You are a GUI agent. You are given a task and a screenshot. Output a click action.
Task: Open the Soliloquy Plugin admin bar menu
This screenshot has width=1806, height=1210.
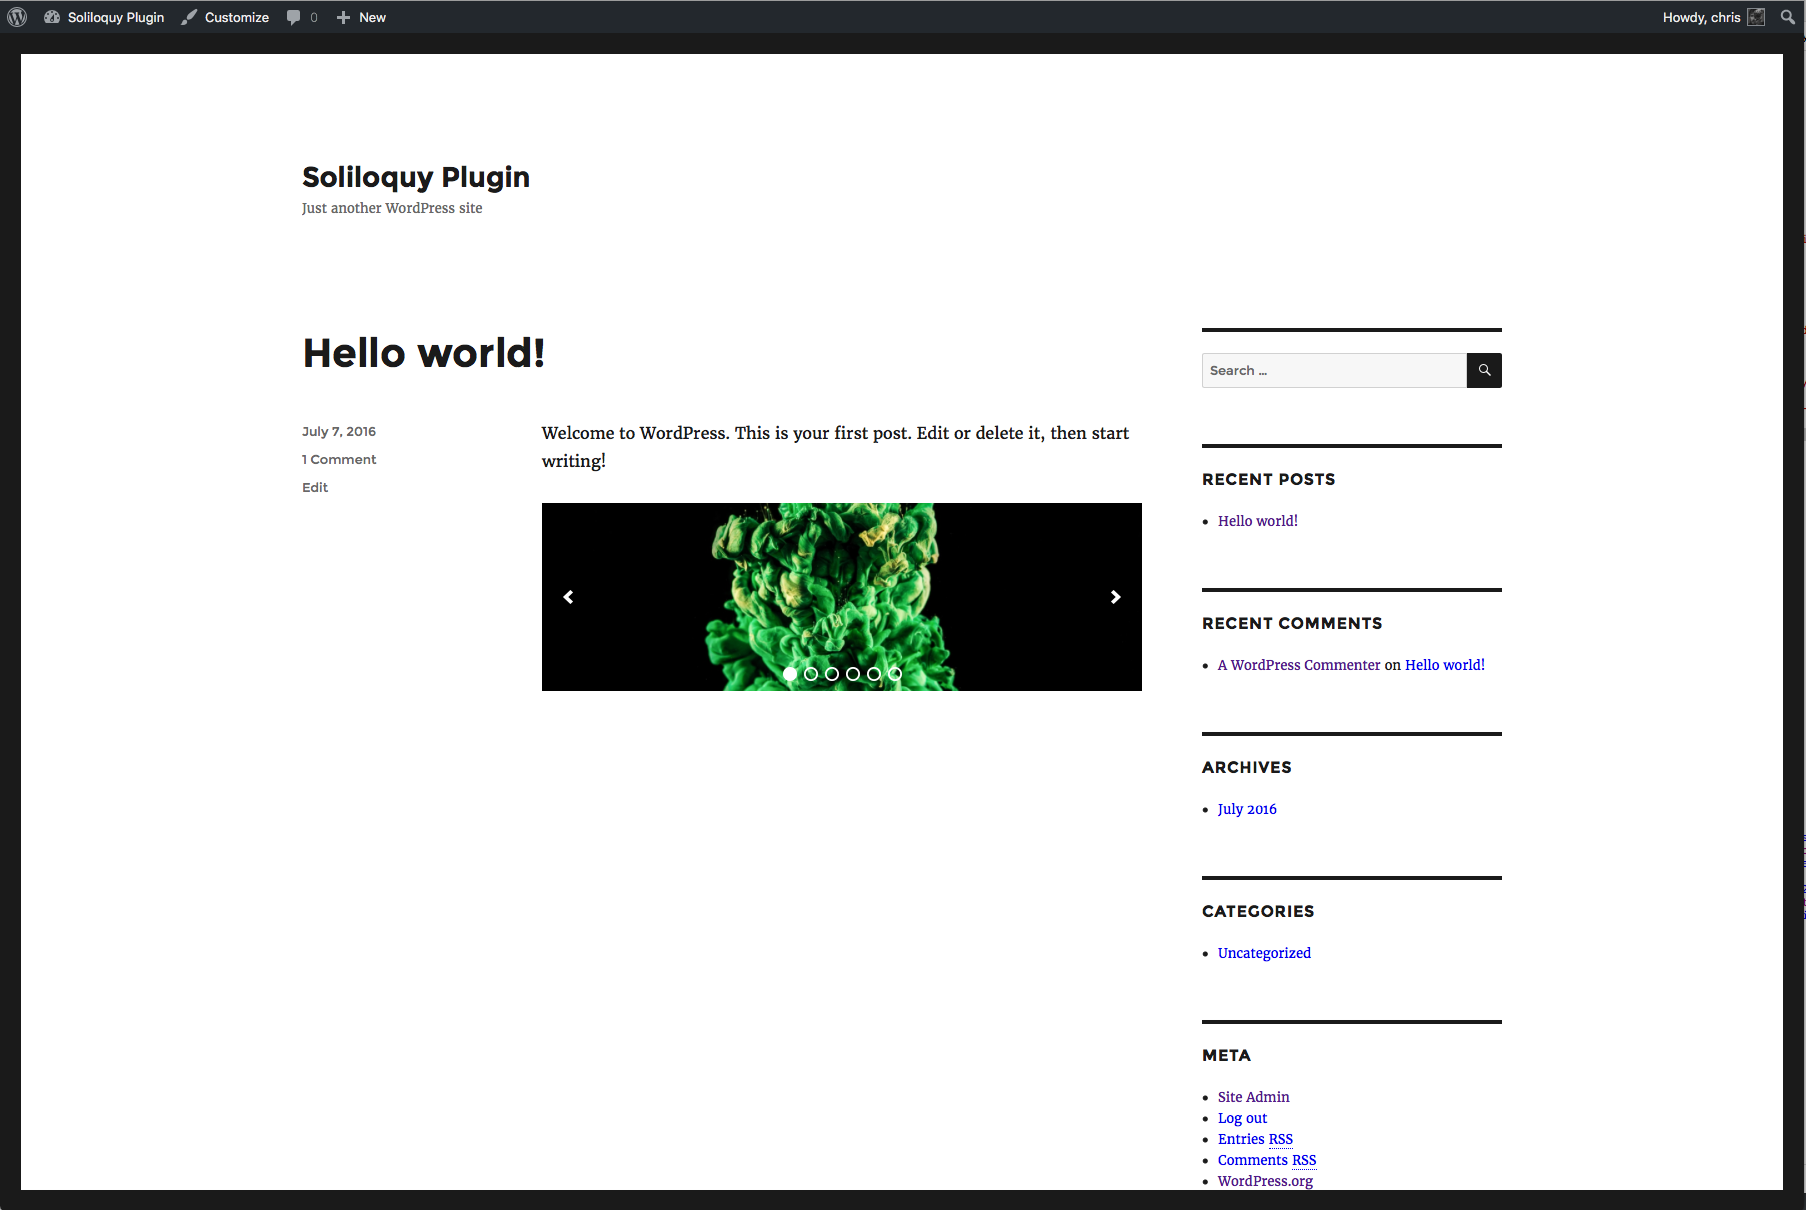point(104,17)
